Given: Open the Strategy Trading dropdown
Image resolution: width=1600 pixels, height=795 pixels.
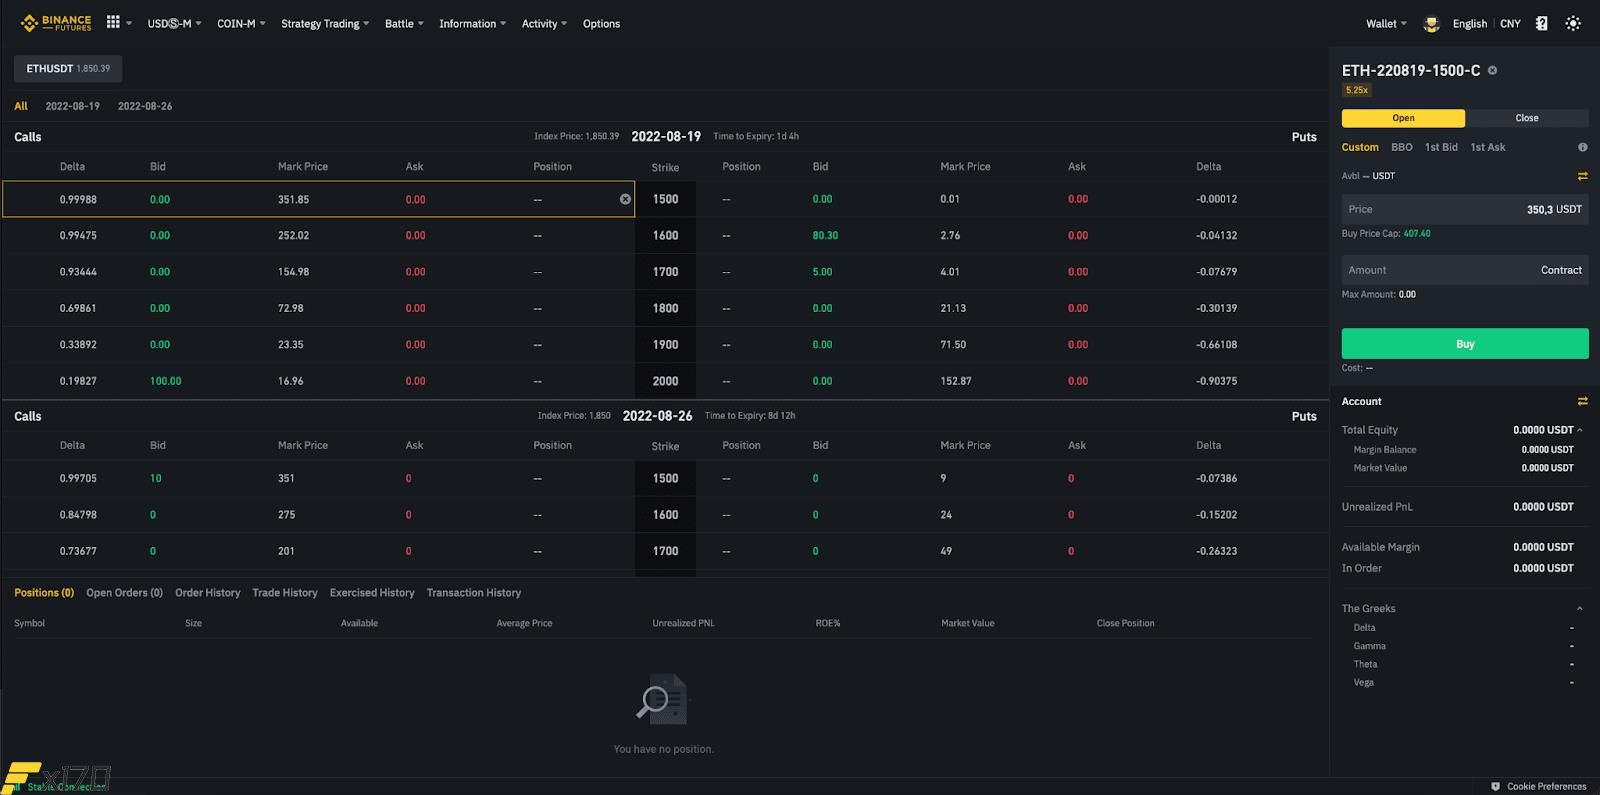Looking at the screenshot, I should tap(325, 24).
